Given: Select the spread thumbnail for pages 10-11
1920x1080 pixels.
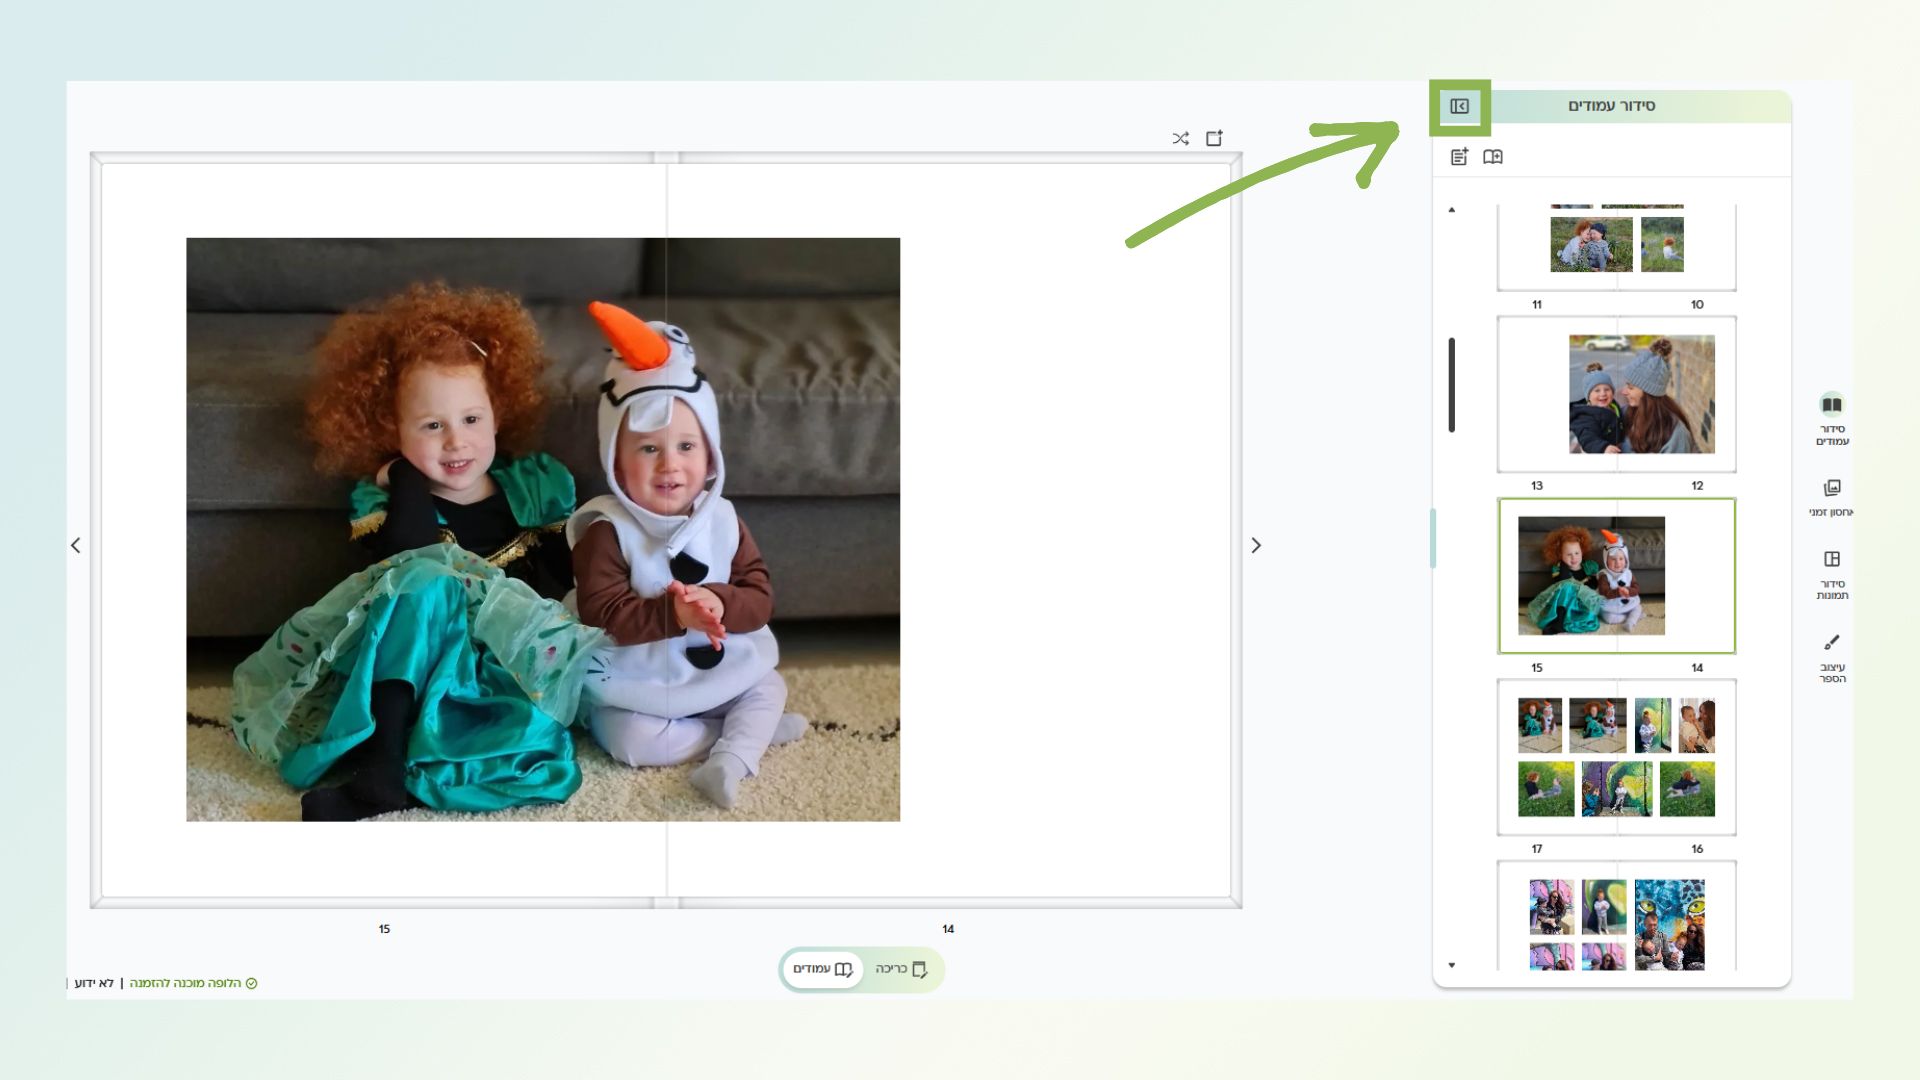Looking at the screenshot, I should tap(1616, 248).
